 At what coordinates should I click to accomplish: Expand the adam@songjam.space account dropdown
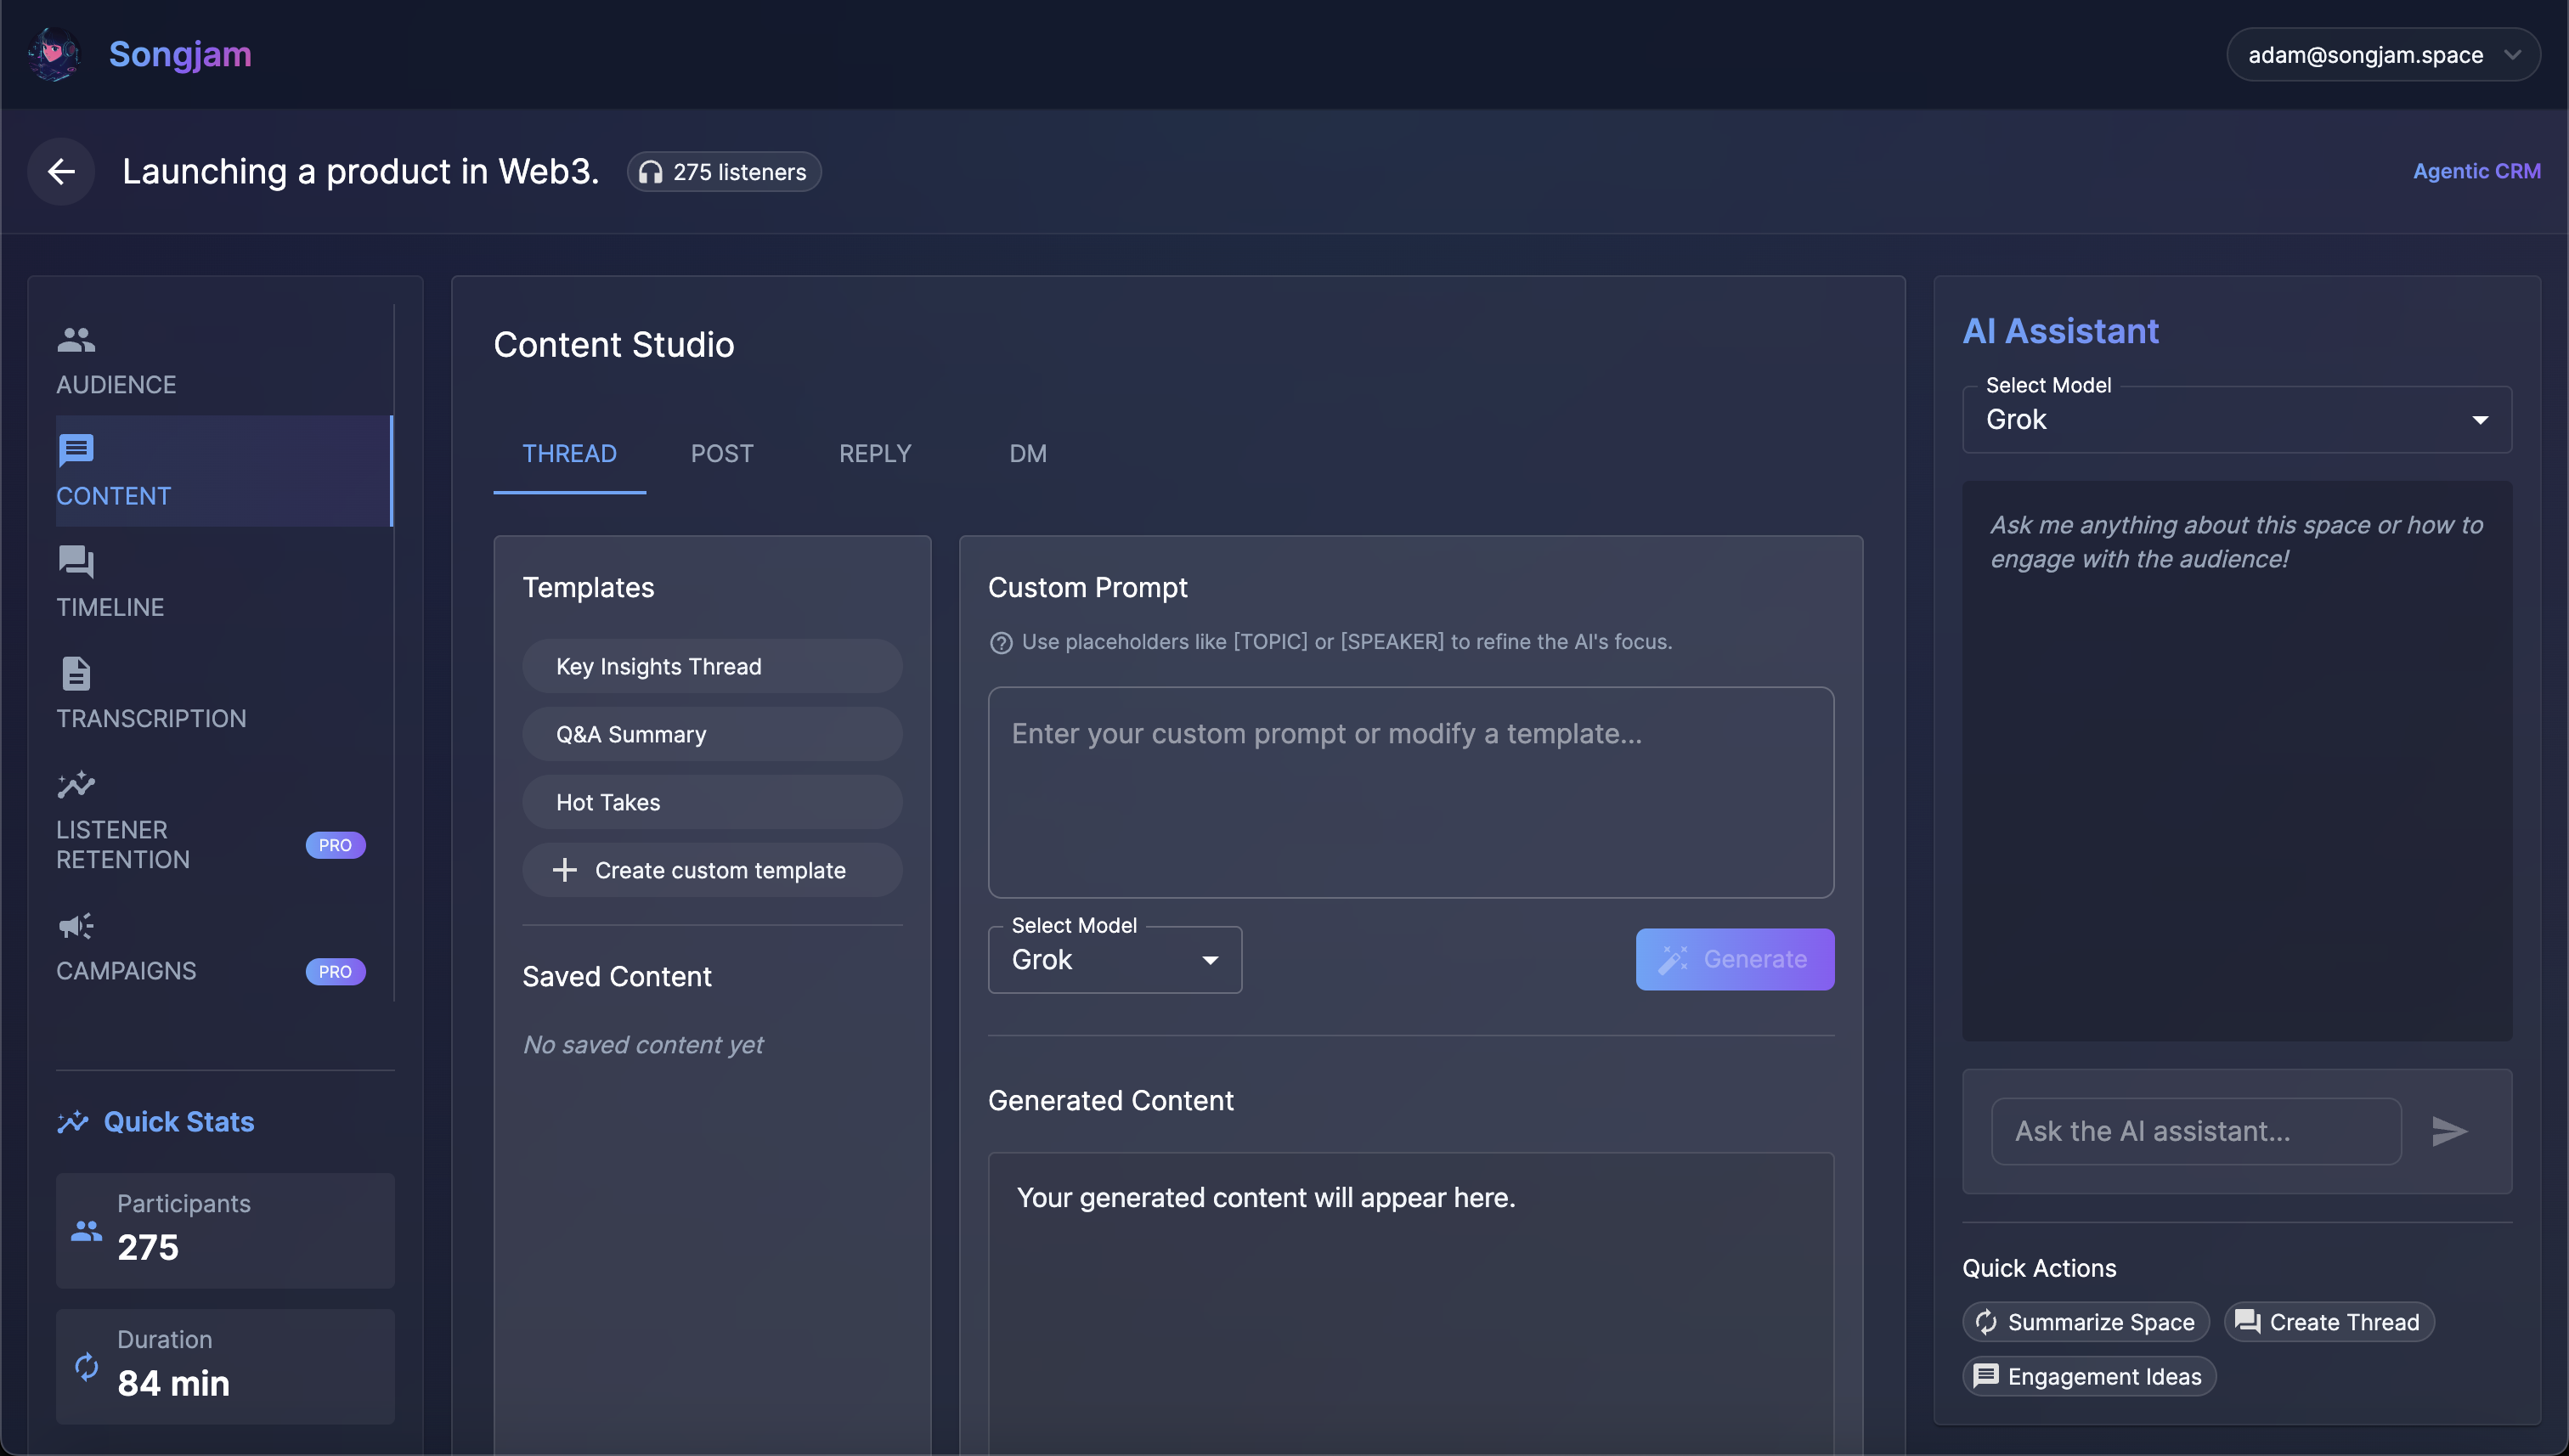pos(2382,55)
